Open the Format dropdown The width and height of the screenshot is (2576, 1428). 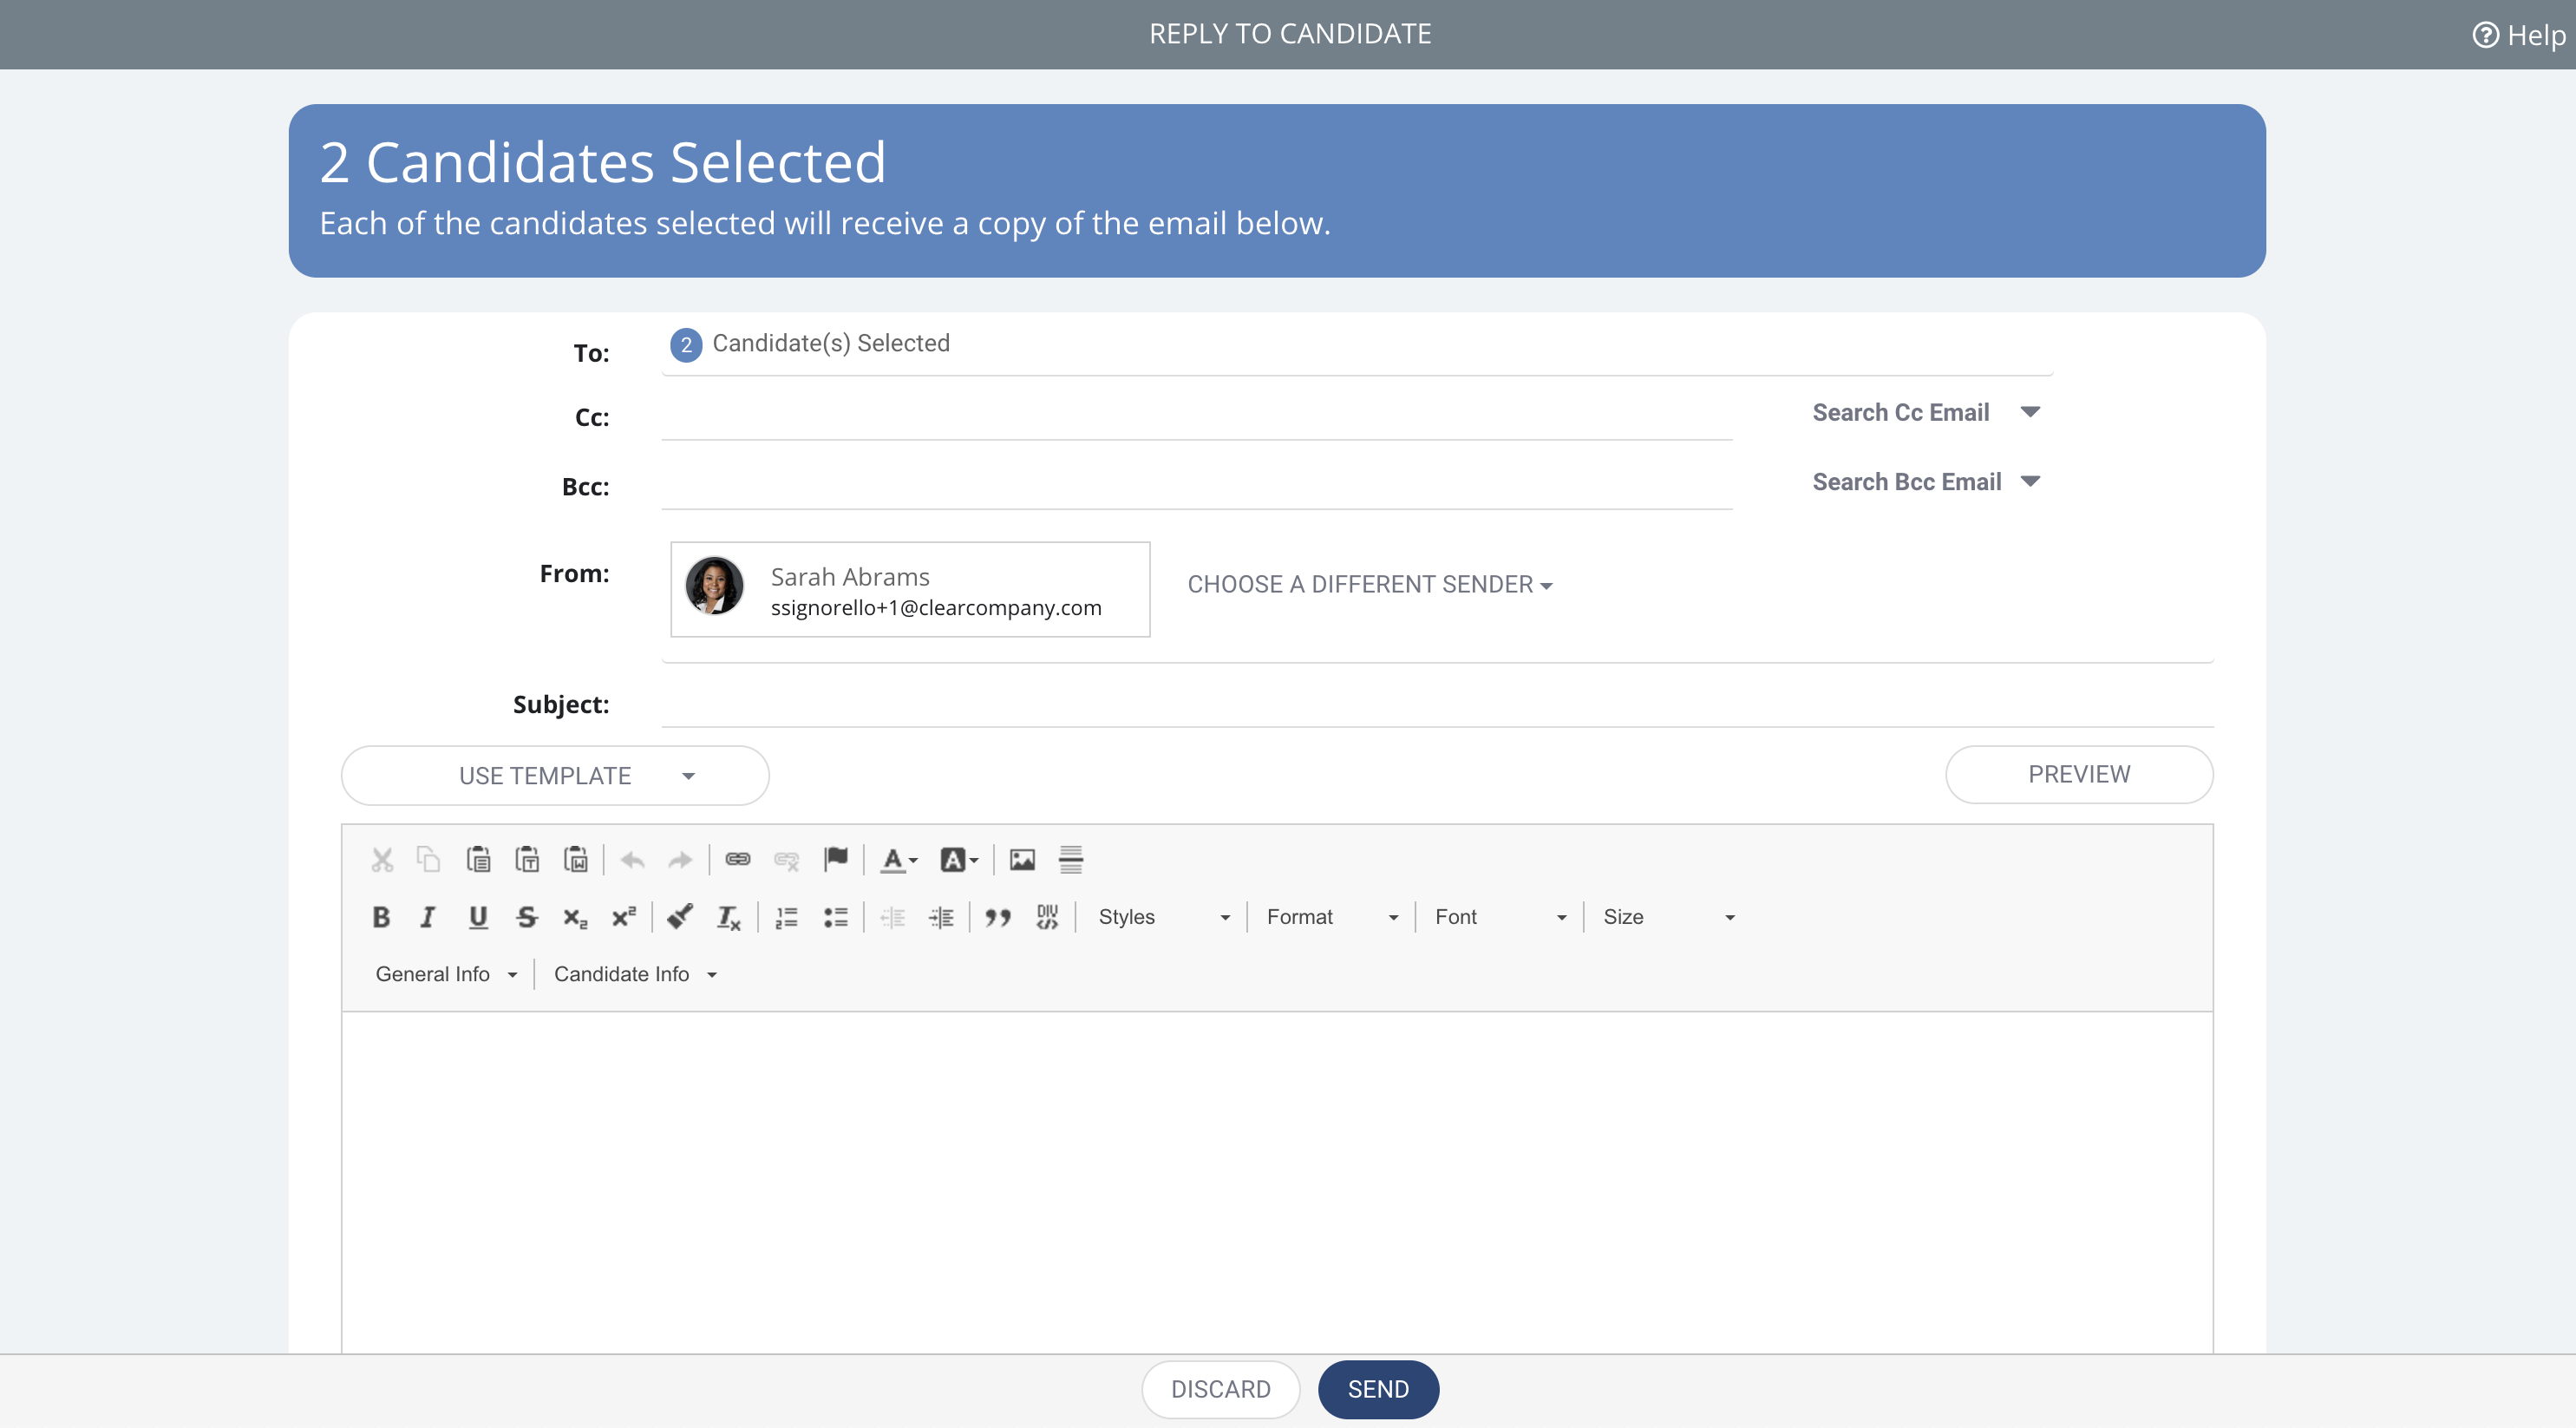coord(1332,917)
